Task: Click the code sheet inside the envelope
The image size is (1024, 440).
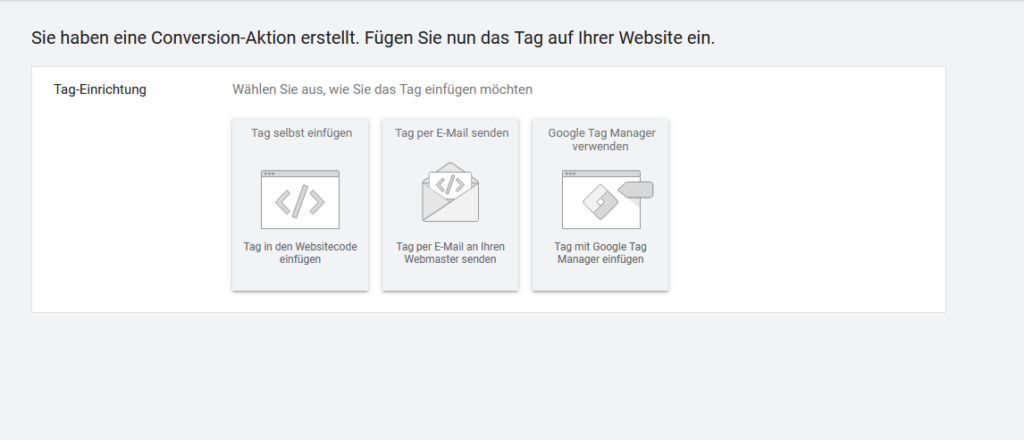Action: pyautogui.click(x=450, y=184)
